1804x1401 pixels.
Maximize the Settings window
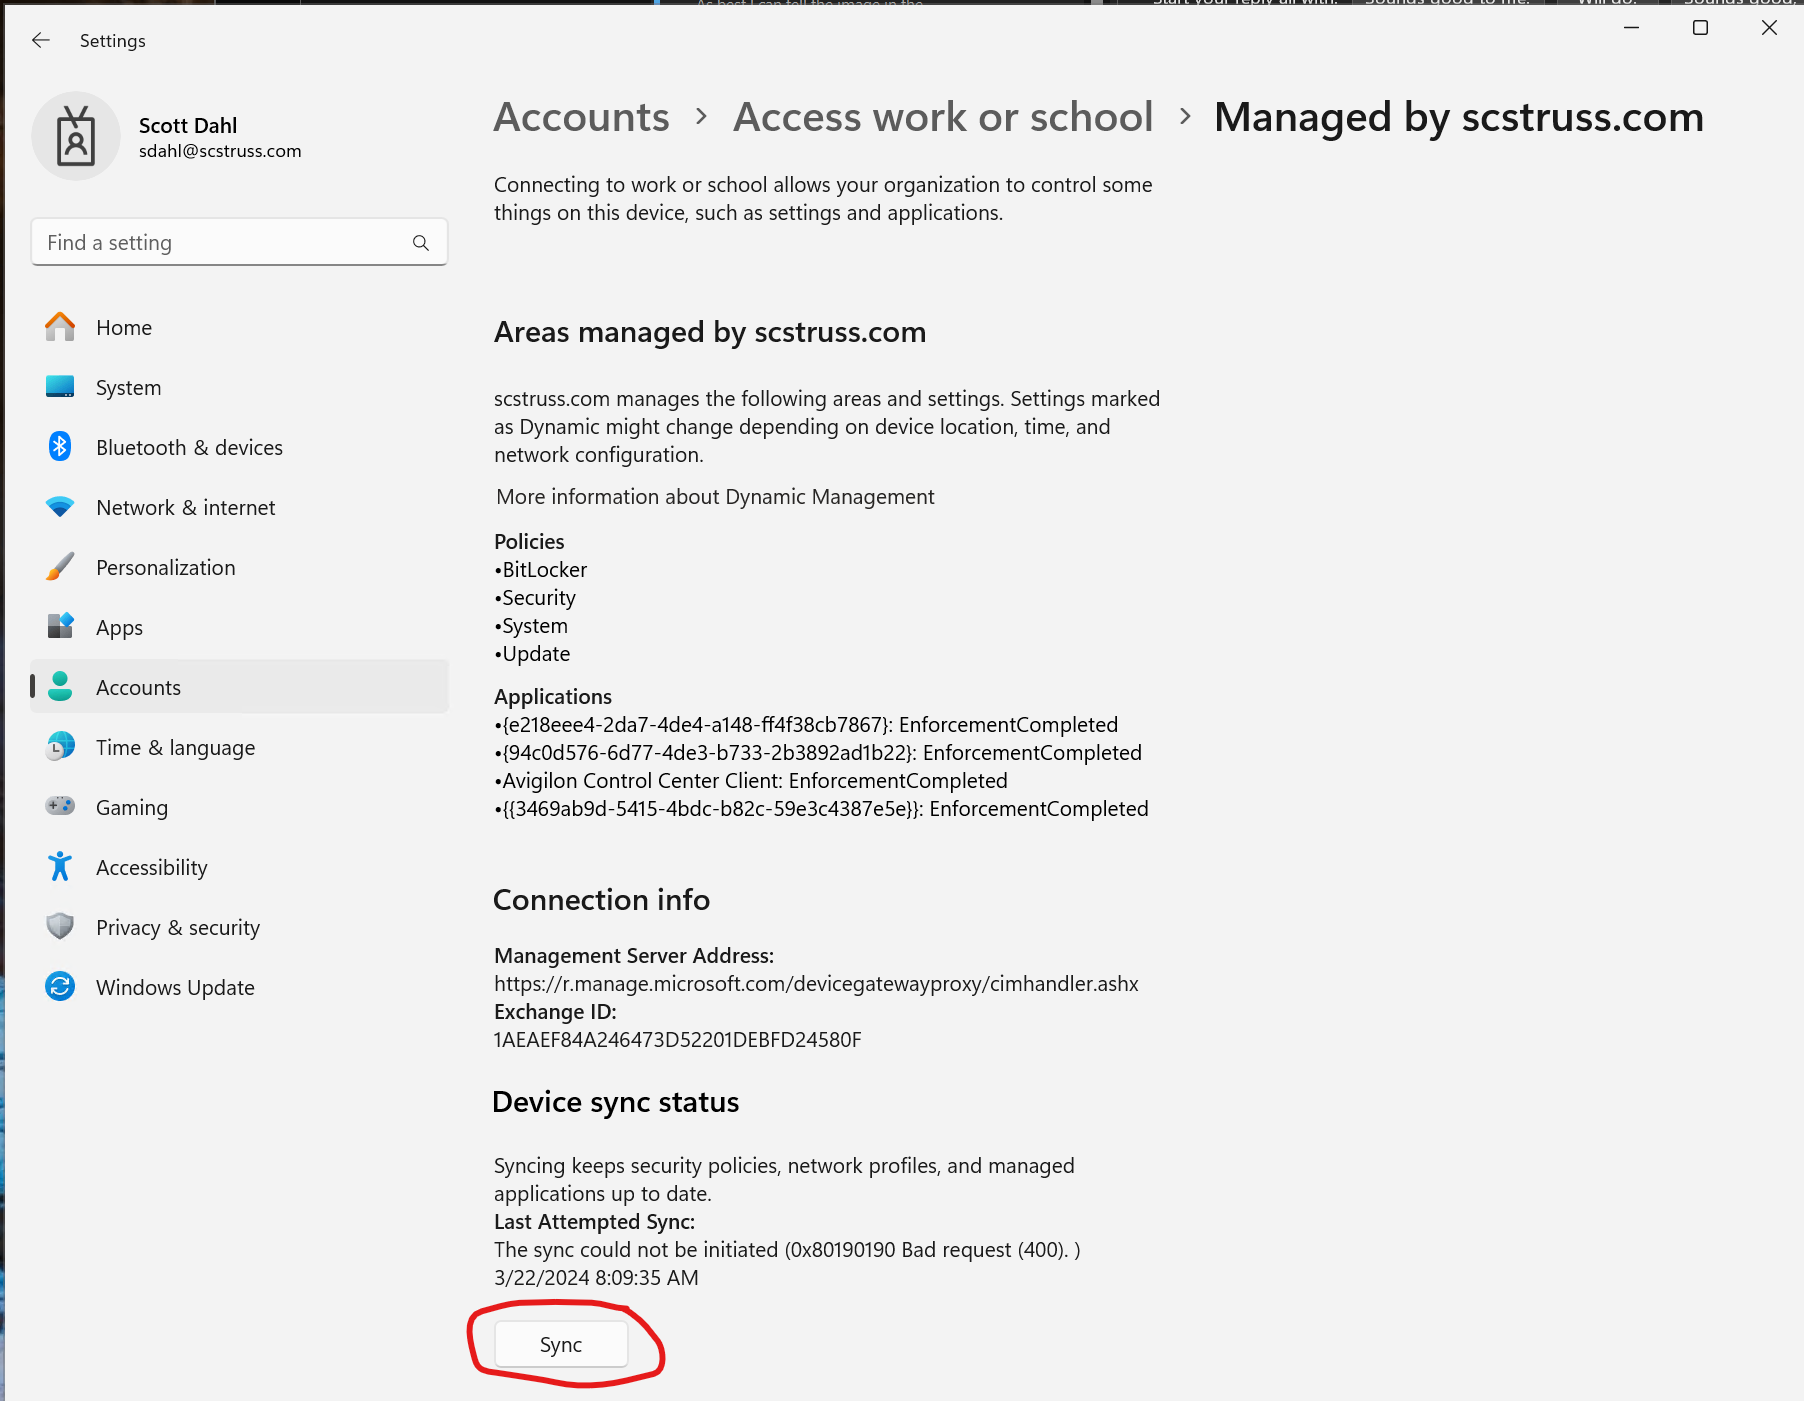pos(1700,28)
